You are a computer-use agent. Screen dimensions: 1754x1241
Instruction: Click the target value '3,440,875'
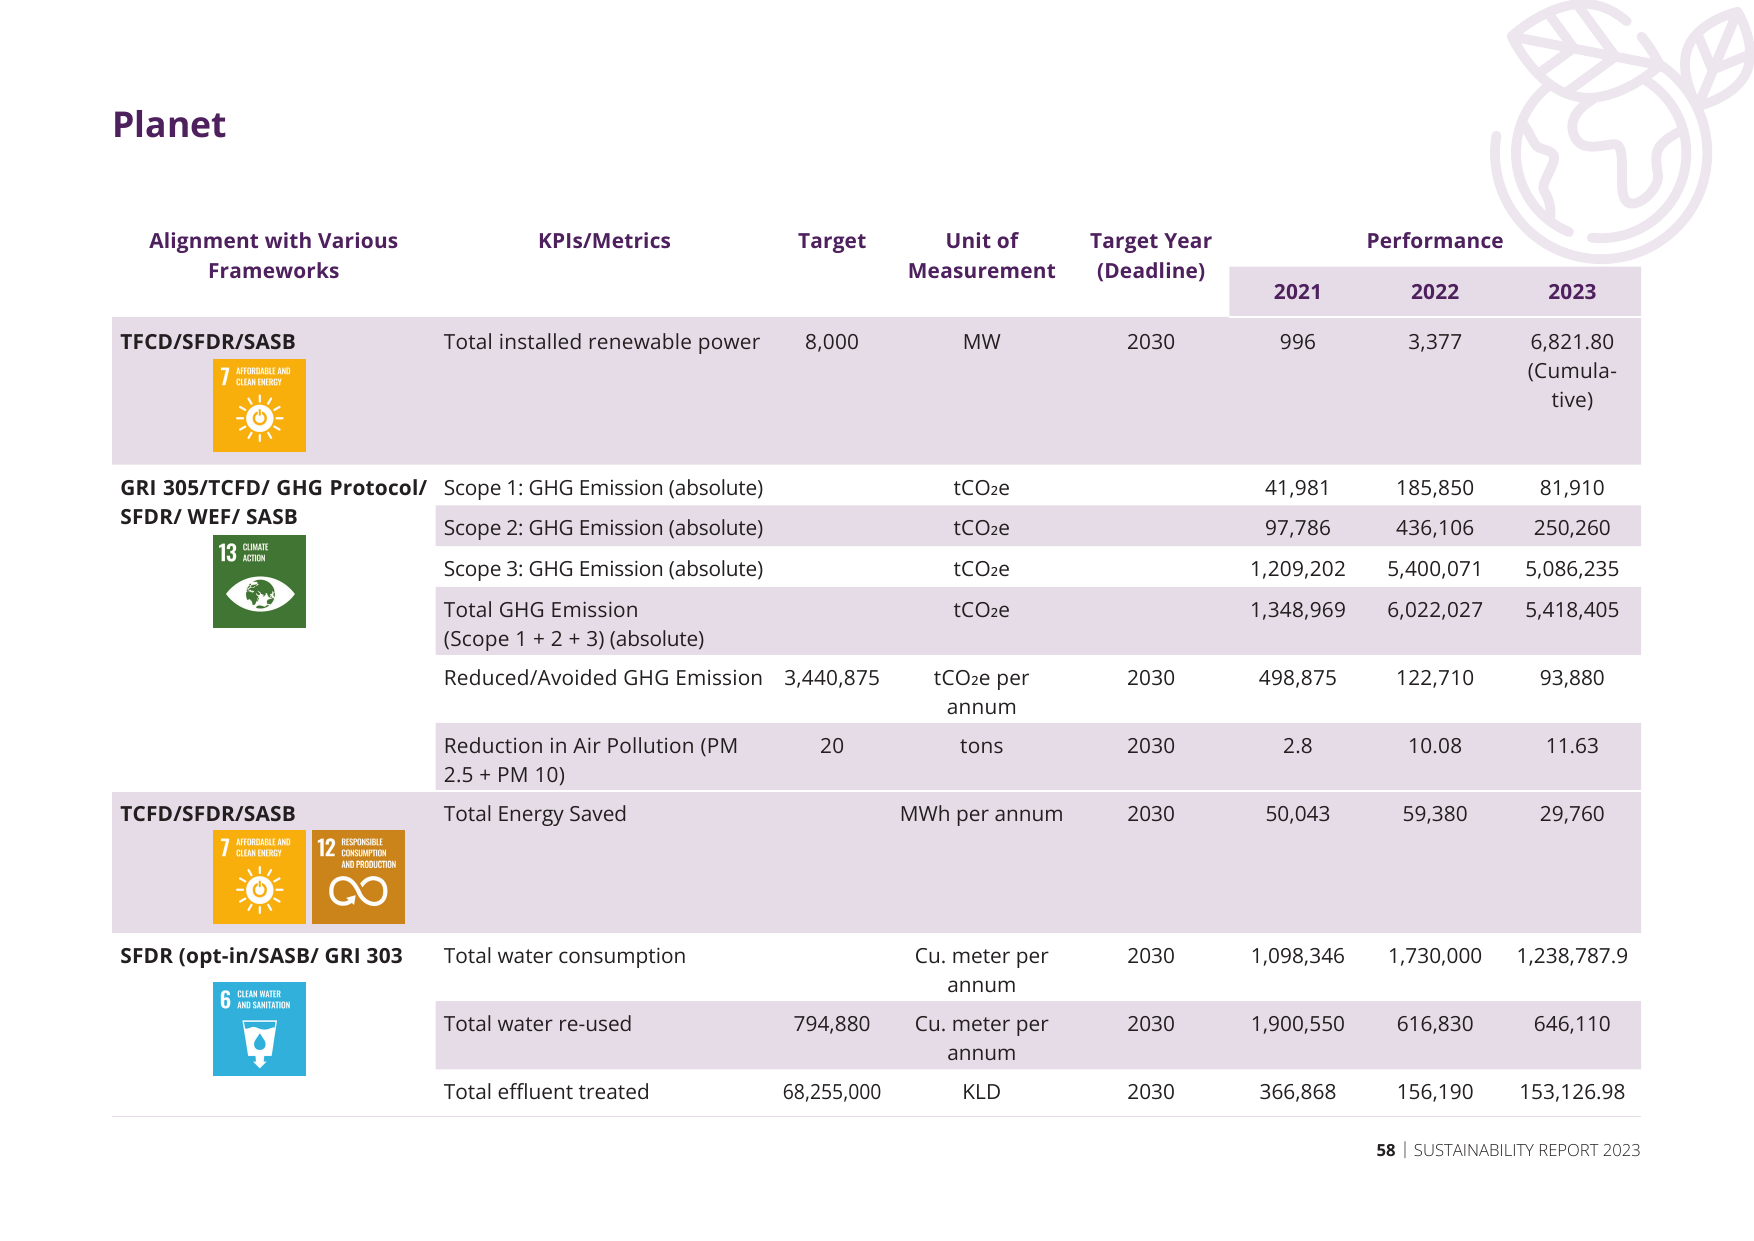click(x=832, y=678)
